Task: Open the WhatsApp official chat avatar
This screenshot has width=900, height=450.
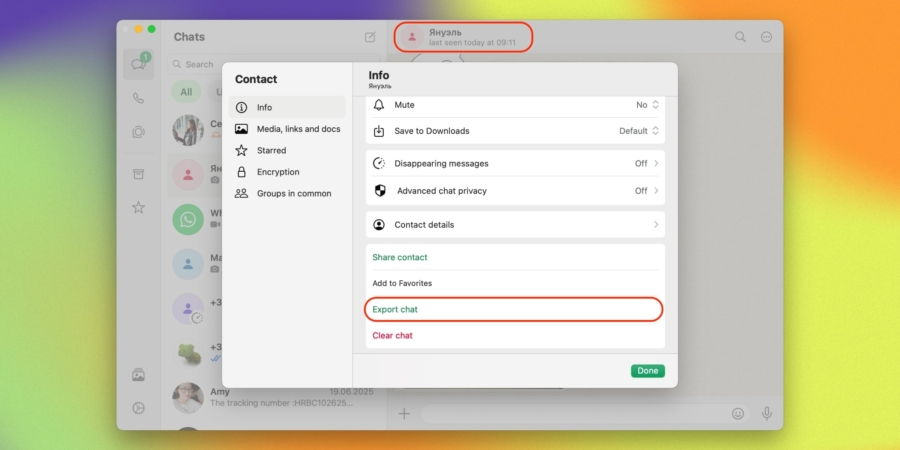Action: tap(188, 219)
